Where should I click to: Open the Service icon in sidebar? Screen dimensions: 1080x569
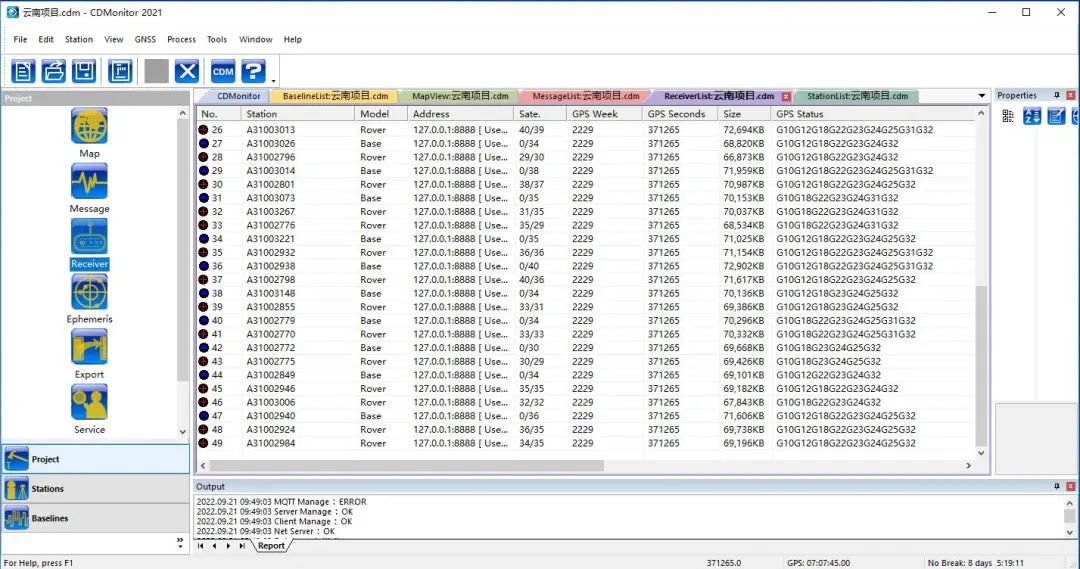89,403
